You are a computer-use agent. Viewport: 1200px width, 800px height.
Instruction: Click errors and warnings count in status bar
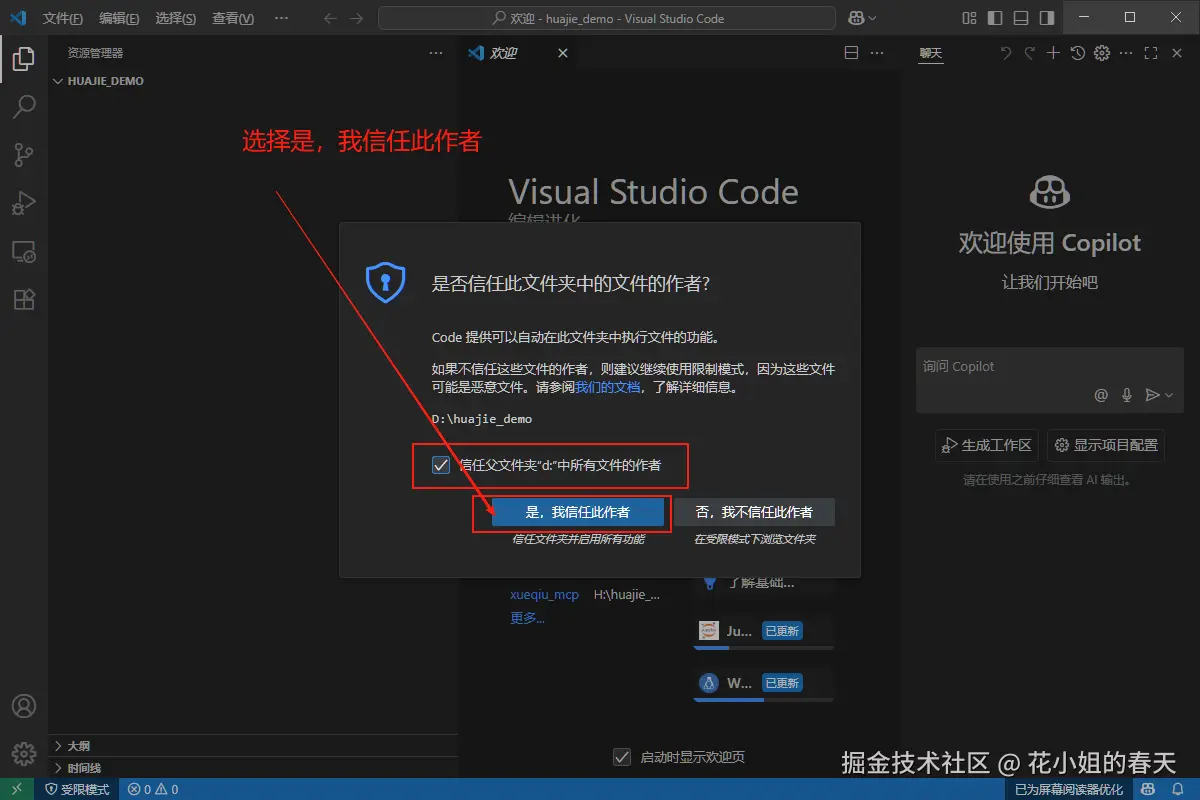[153, 789]
